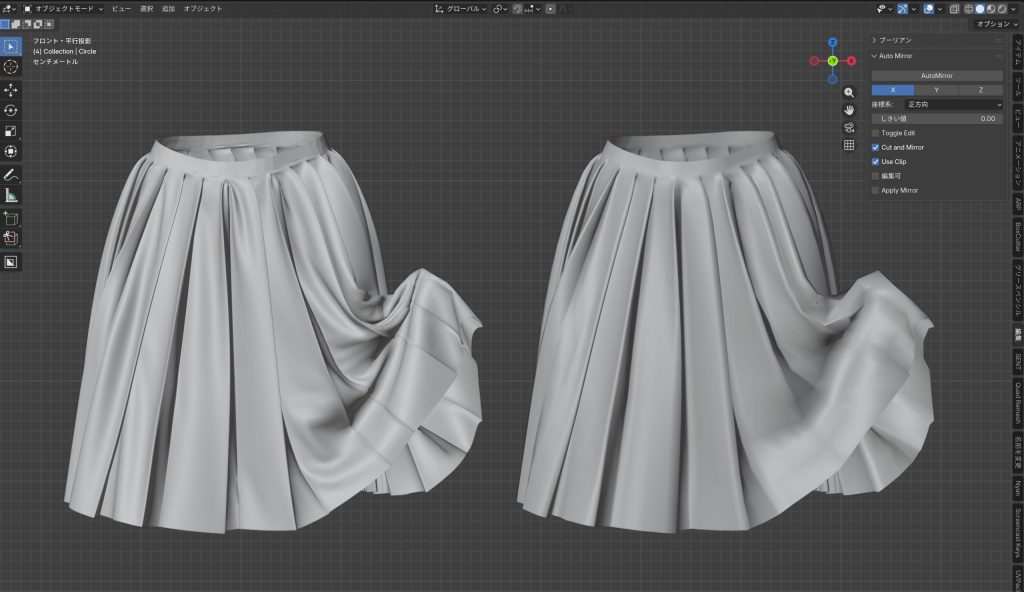Viewport: 1024px width, 592px height.
Task: Select the Annotate pencil tool
Action: (x=11, y=174)
